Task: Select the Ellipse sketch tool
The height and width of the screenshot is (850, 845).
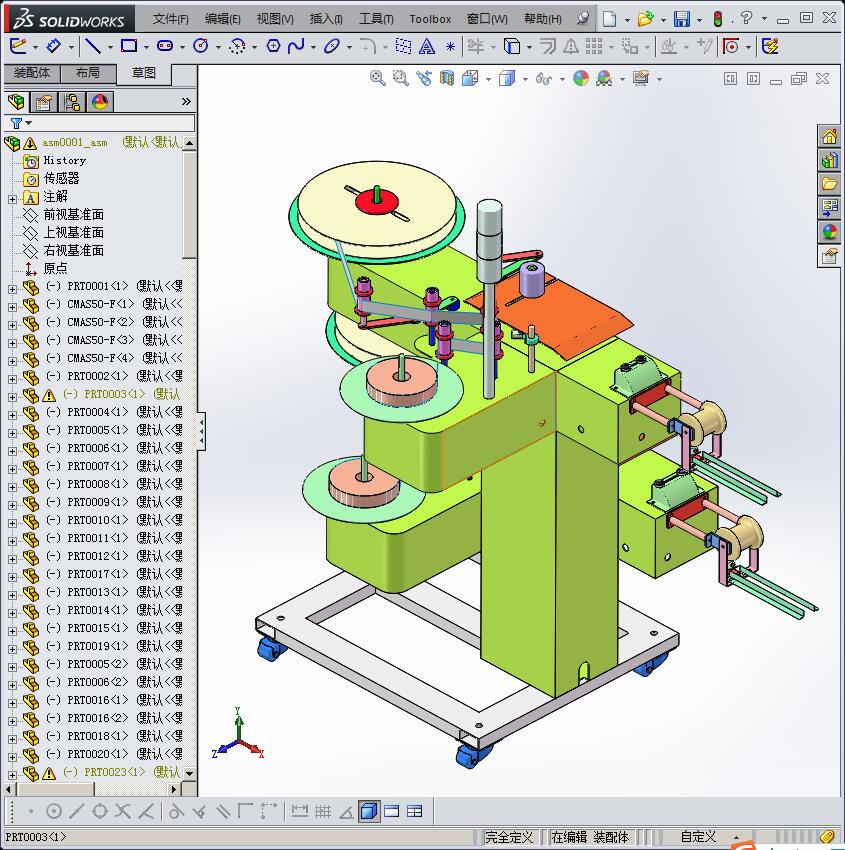Action: click(331, 46)
